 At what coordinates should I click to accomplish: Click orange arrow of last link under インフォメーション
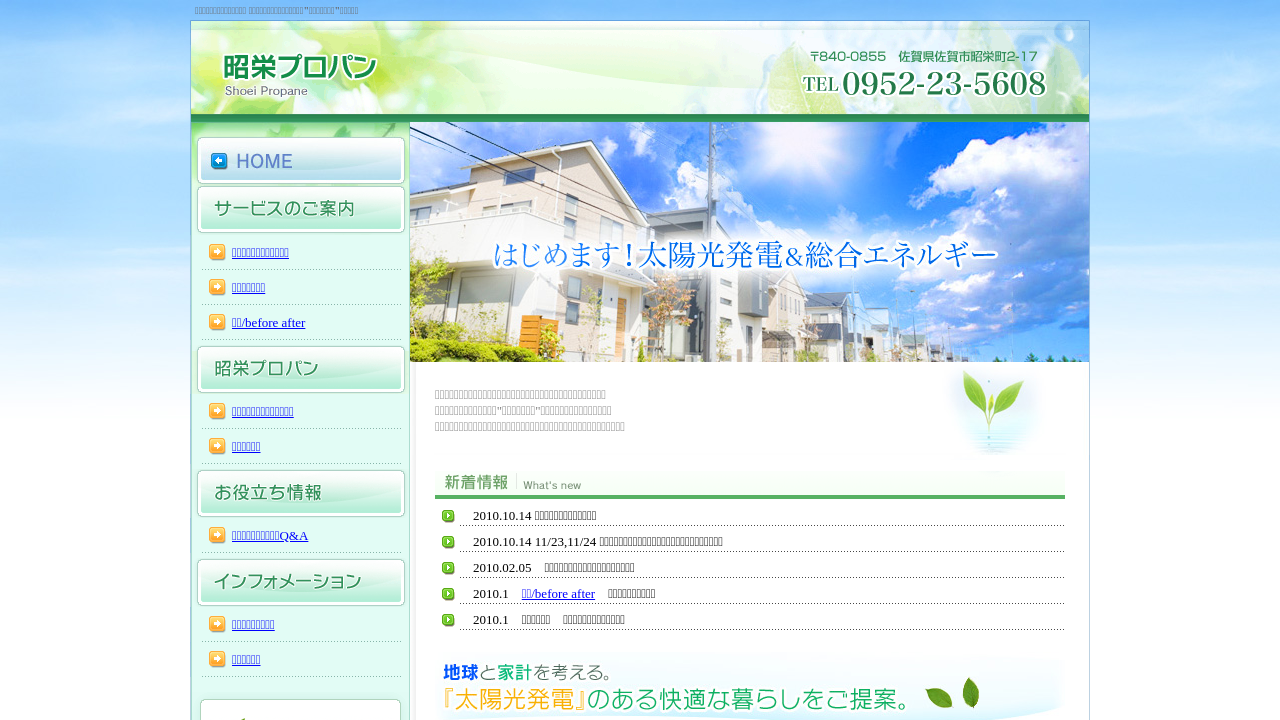click(217, 659)
